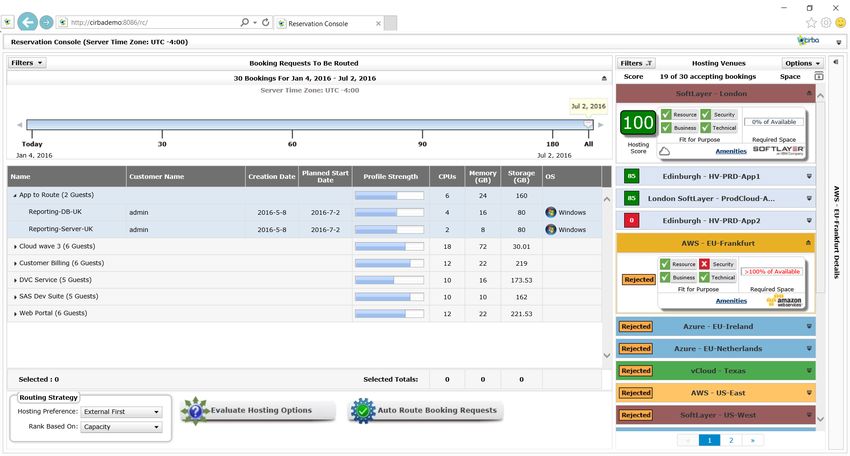Image resolution: width=850 pixels, height=456 pixels.
Task: Click the browser forward arrow button
Action: coord(47,22)
